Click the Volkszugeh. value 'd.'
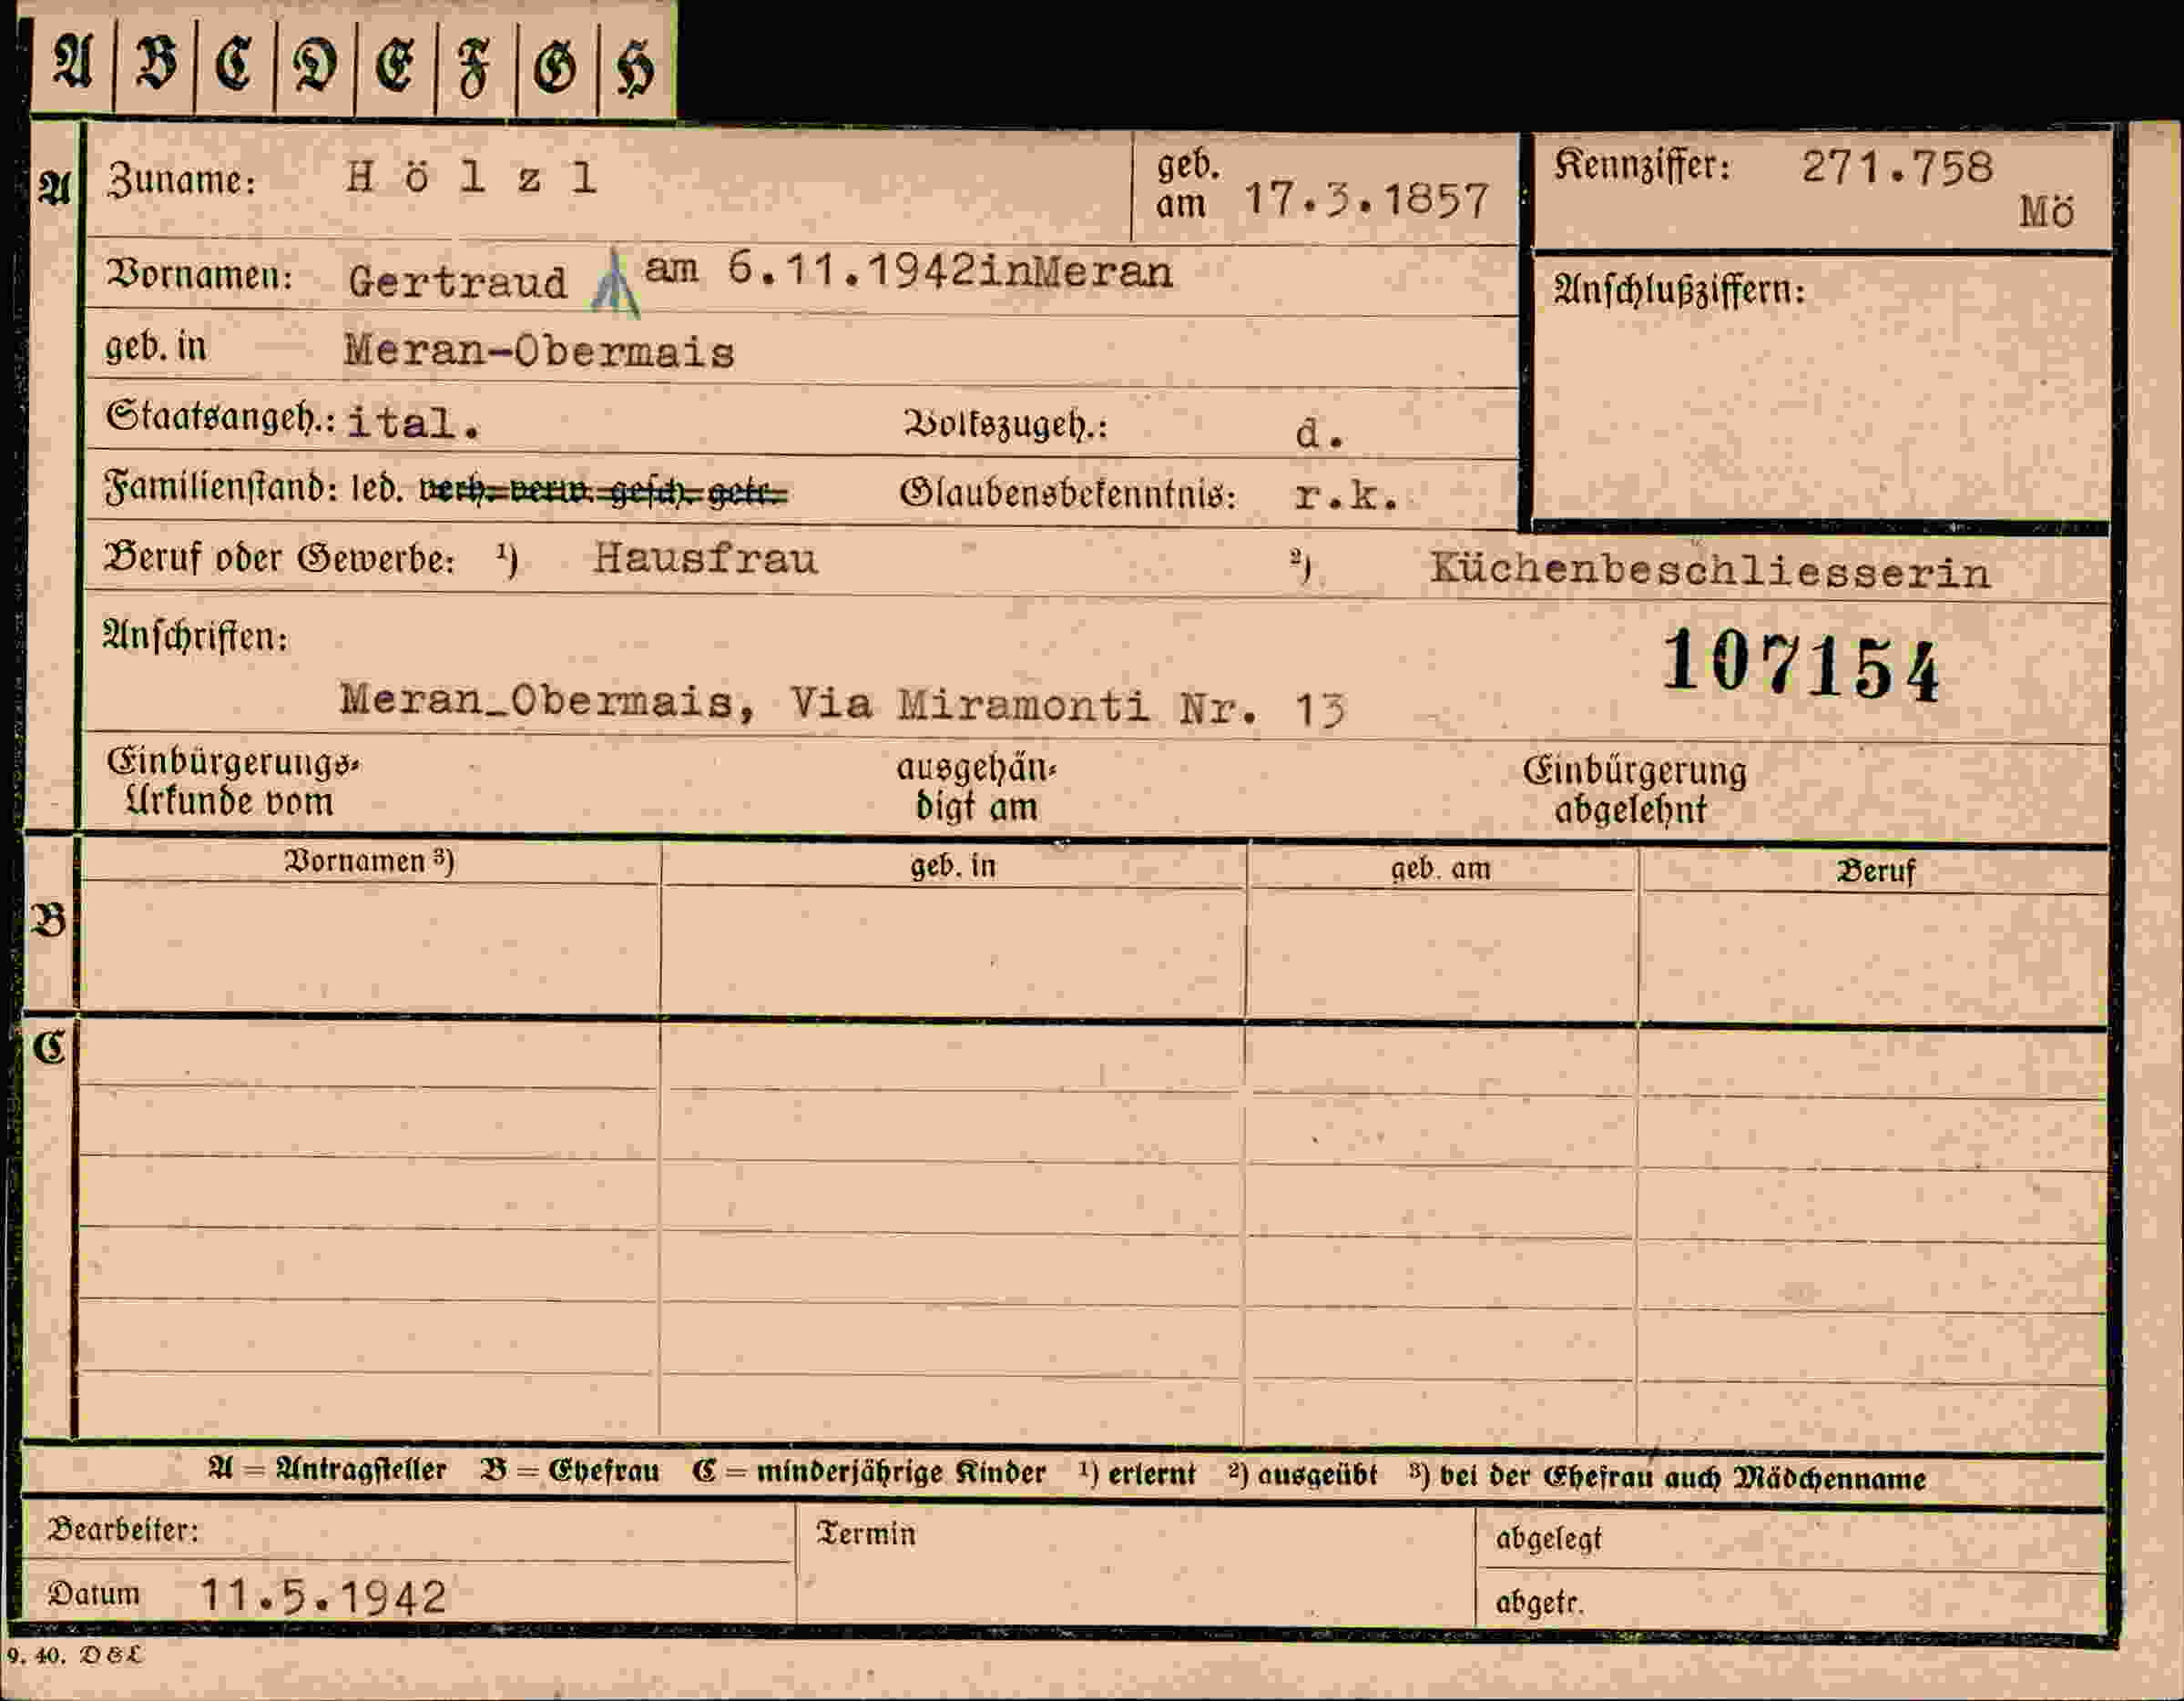Screen dimensions: 2184x1701 click(1319, 434)
